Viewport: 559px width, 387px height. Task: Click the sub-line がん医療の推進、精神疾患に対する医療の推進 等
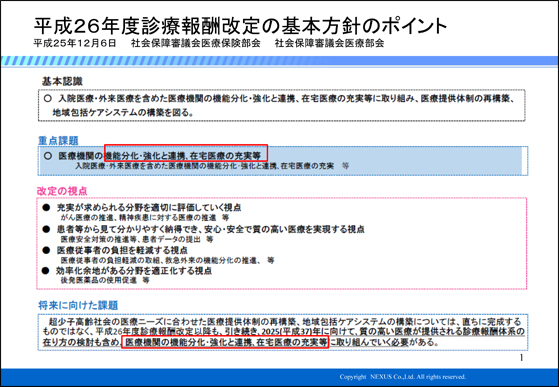pyautogui.click(x=145, y=217)
